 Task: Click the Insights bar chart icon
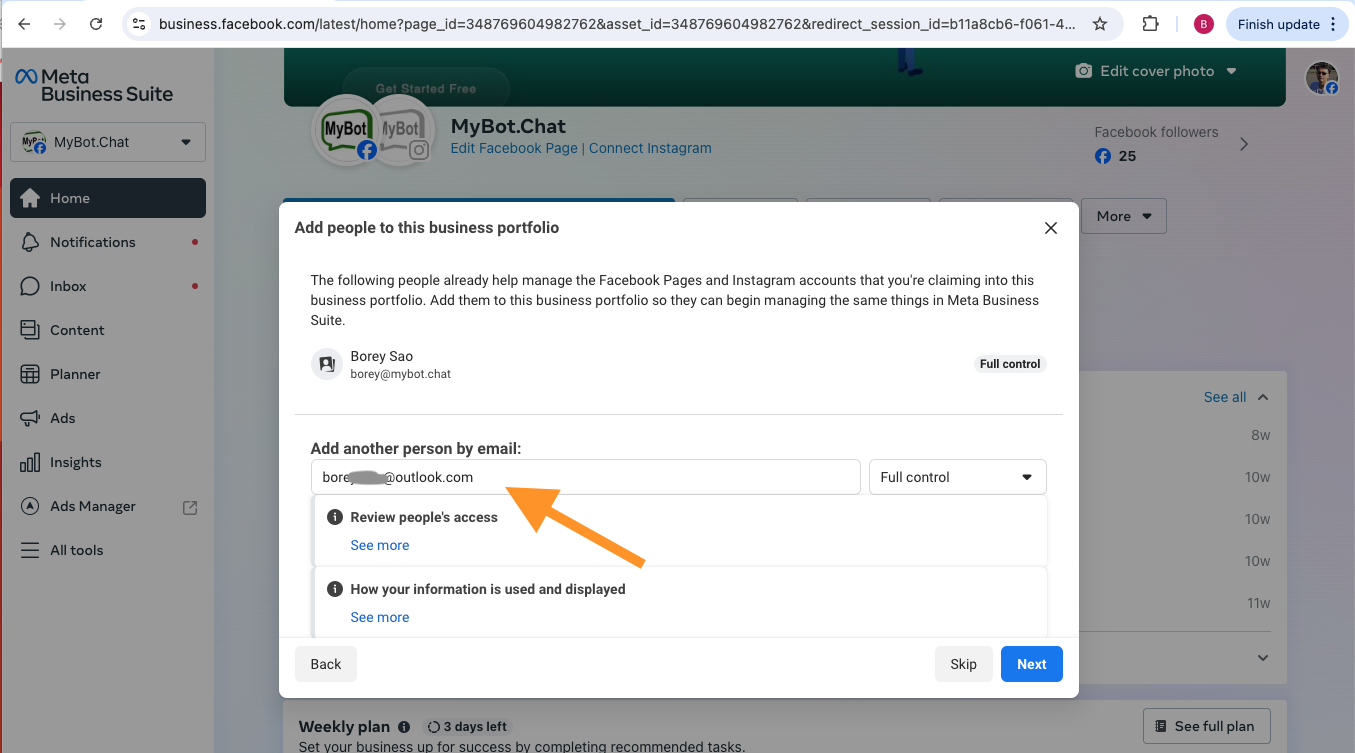[31, 462]
